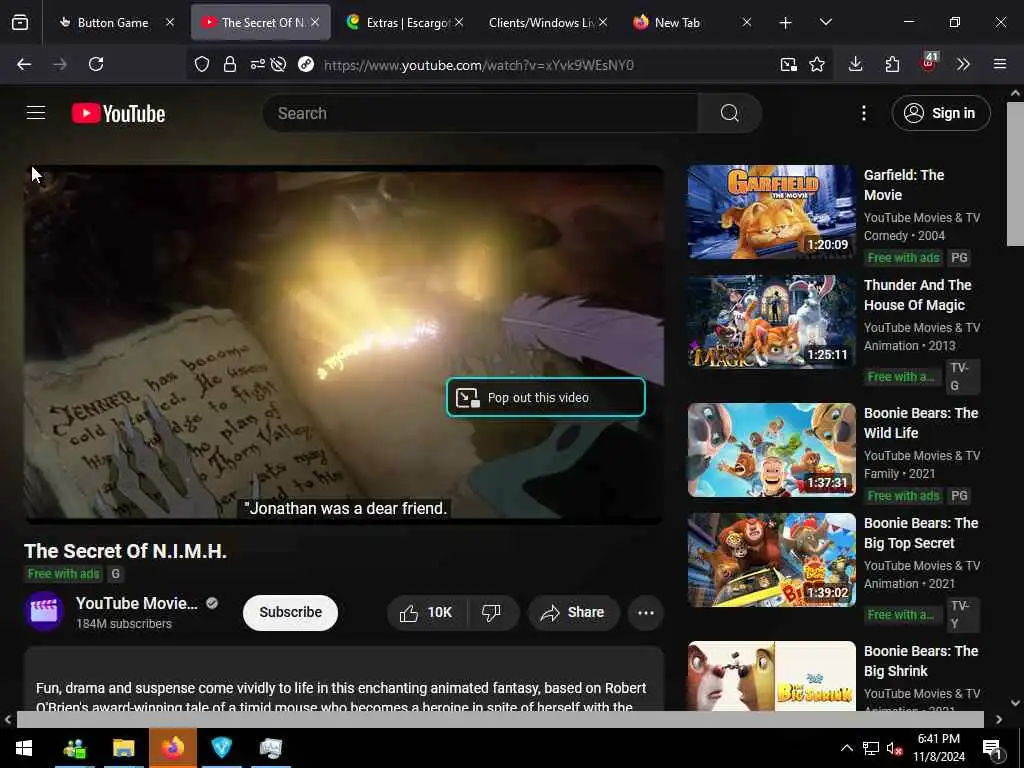1024x768 pixels.
Task: Open Firefox application hamburger menu
Action: [999, 64]
